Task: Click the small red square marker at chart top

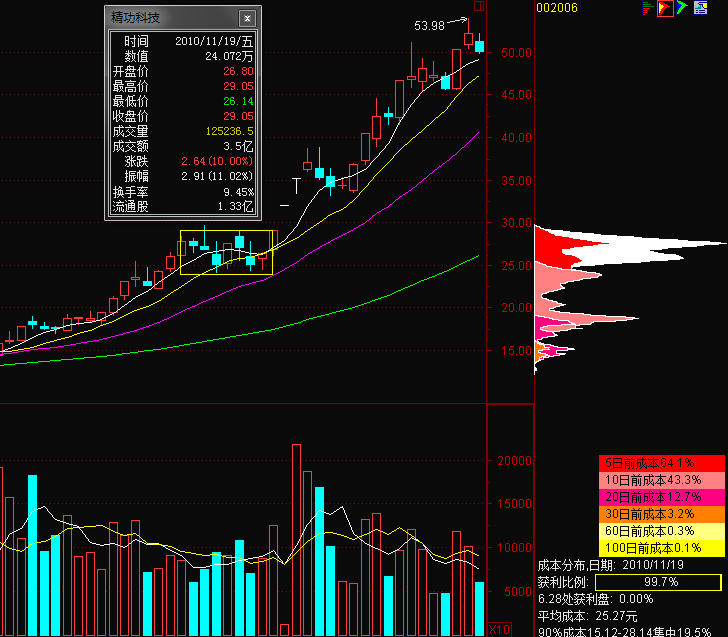Action: click(x=478, y=6)
